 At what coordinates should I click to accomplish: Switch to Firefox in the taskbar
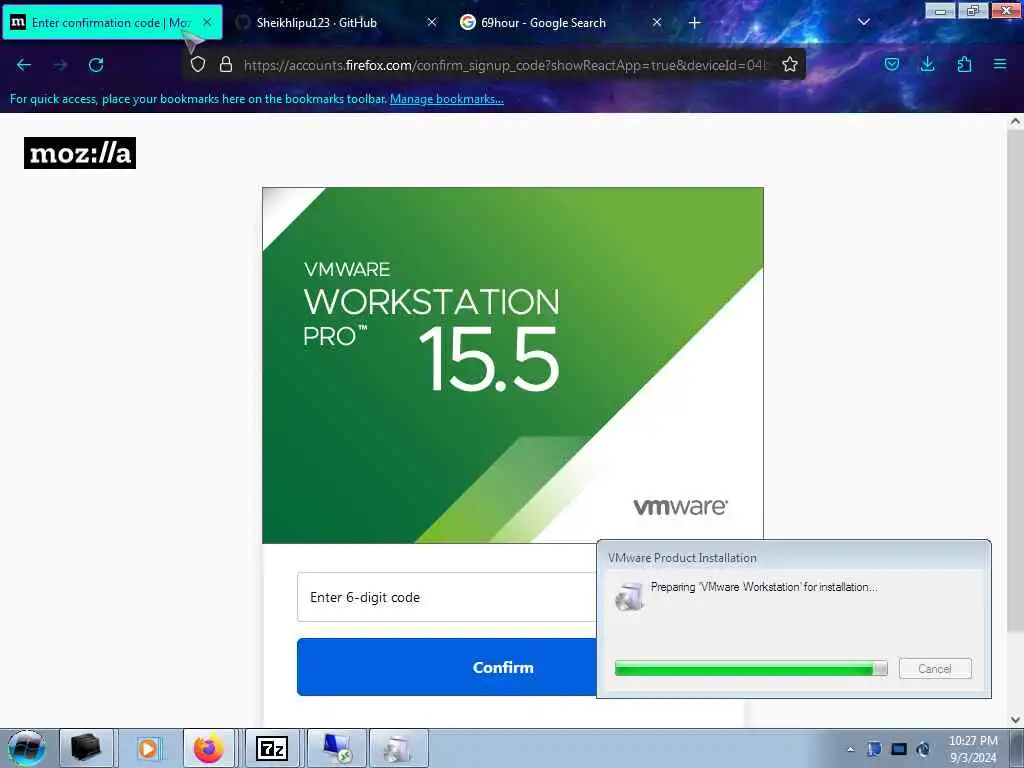point(209,748)
